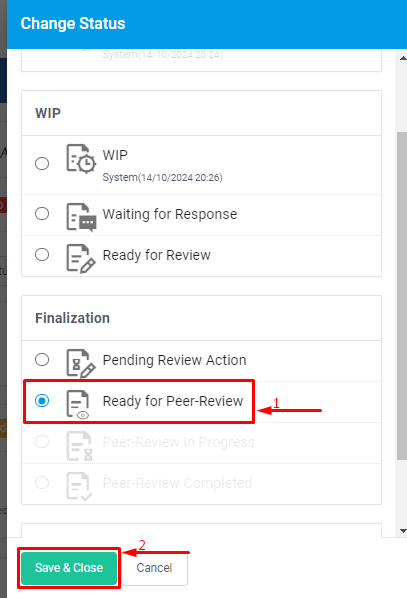Click the scrollbar up arrow

click(x=403, y=58)
